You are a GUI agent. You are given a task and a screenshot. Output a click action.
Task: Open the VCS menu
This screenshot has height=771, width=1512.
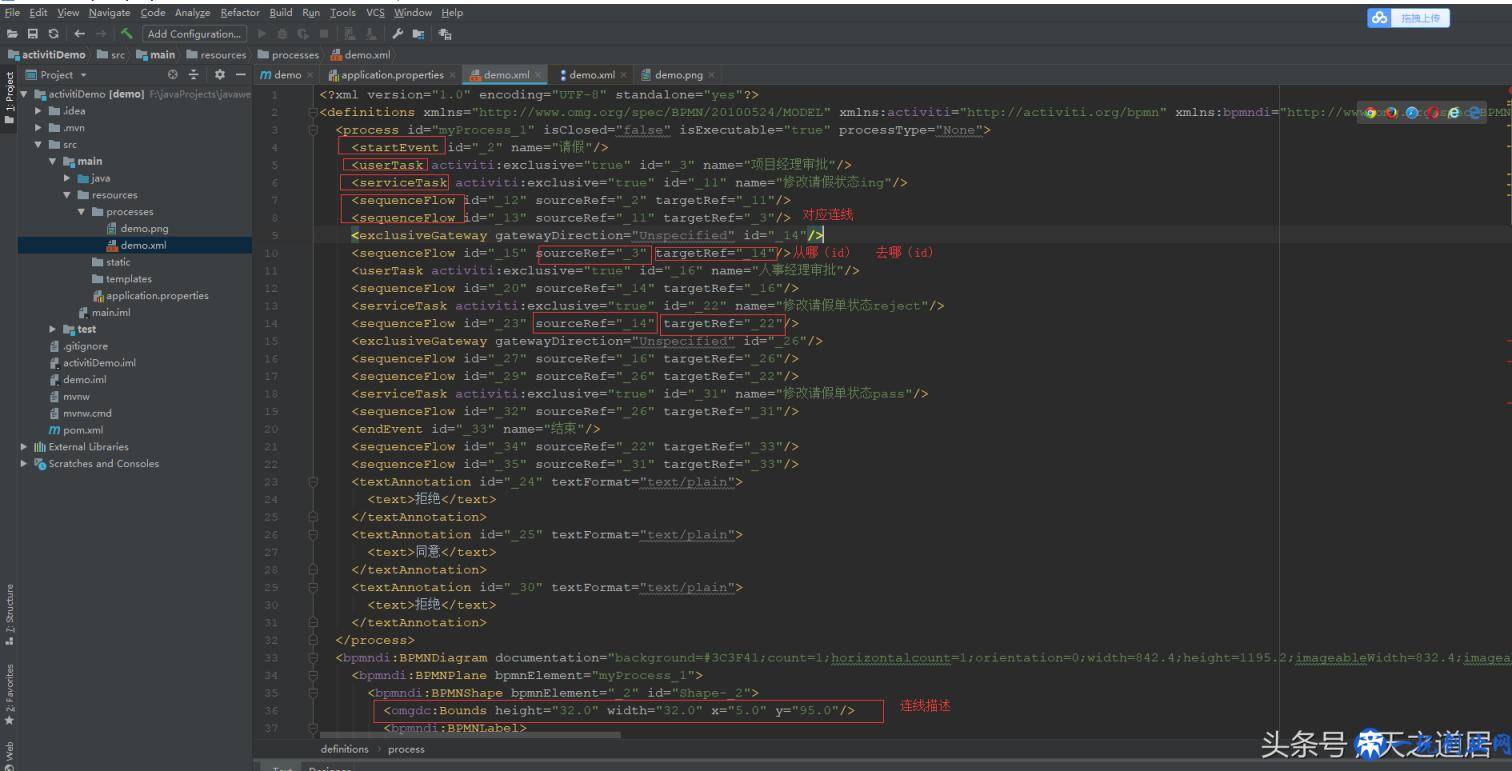[375, 12]
